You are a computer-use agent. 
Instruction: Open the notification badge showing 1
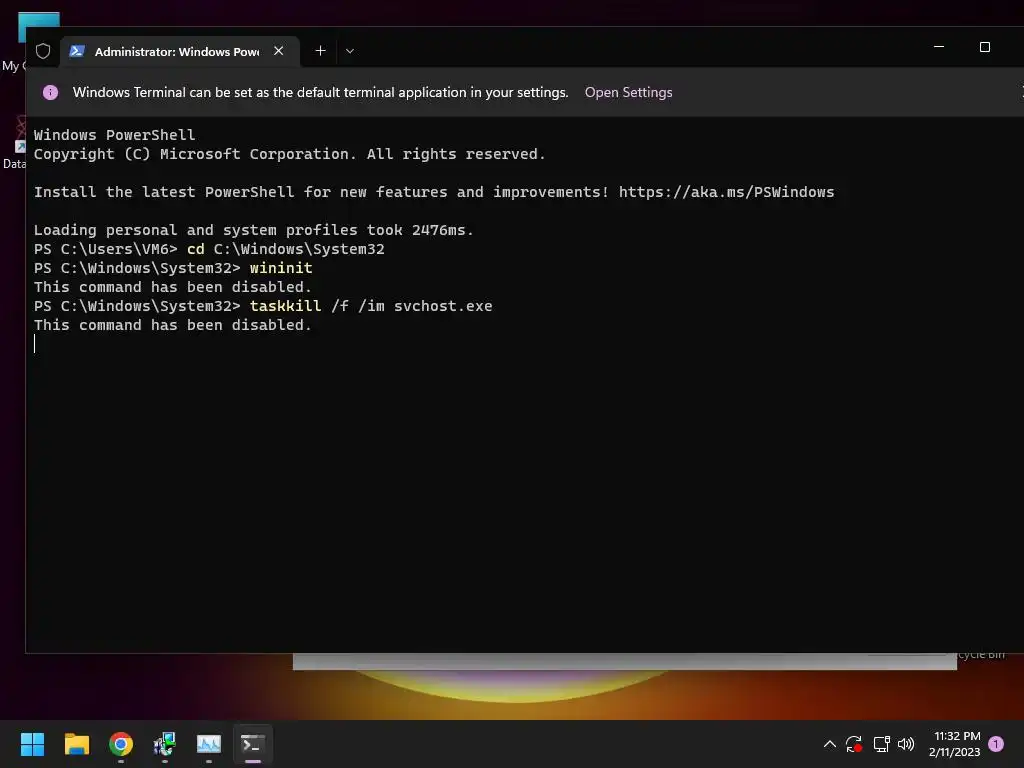pyautogui.click(x=996, y=744)
